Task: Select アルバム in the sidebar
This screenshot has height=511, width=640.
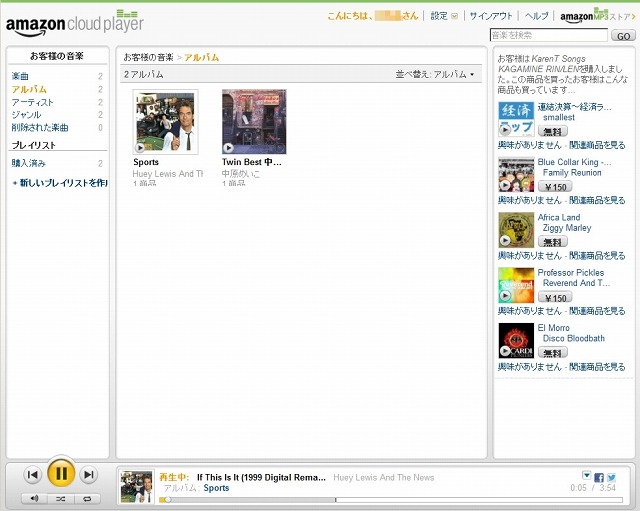Action: [x=29, y=89]
